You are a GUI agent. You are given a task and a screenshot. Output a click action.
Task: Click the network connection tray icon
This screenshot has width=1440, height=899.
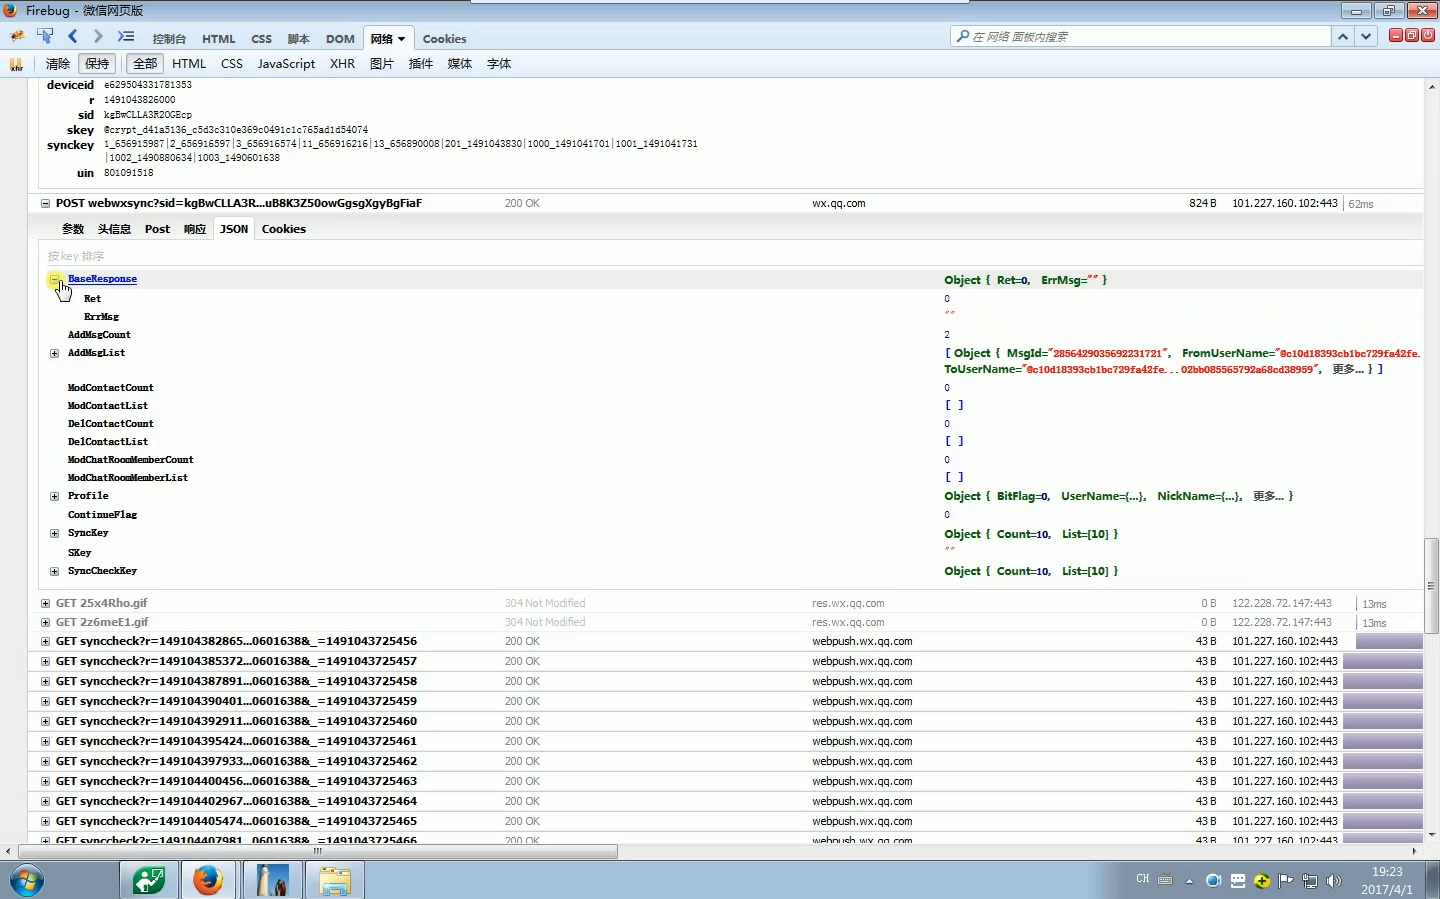click(x=1310, y=881)
